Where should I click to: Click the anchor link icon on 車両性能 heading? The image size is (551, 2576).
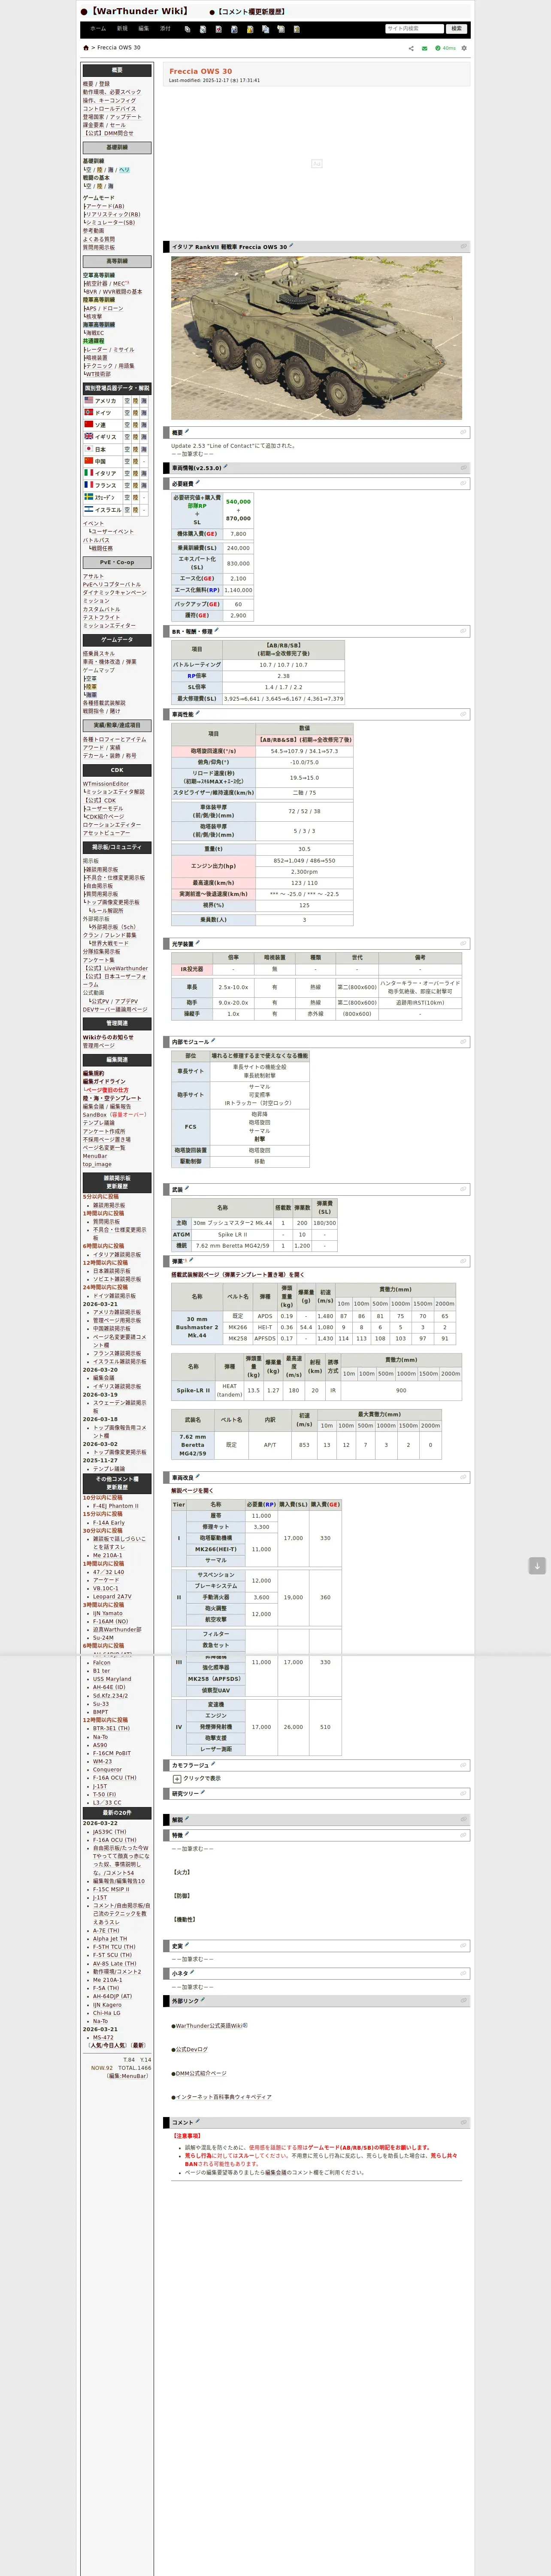(x=463, y=715)
